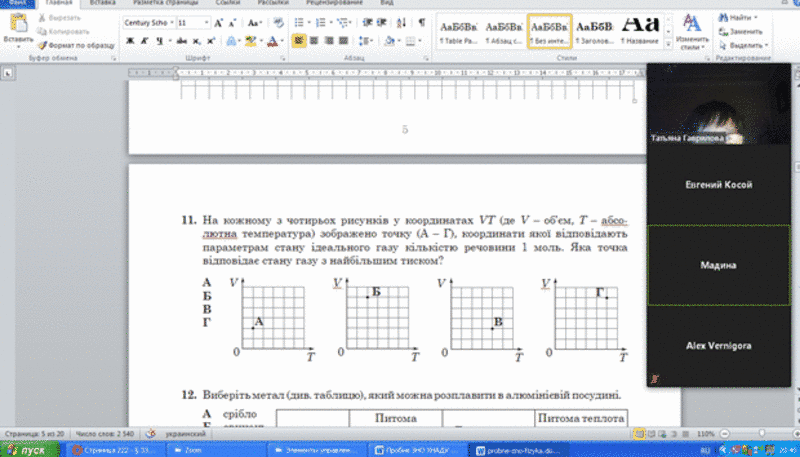Expand the styles gallery more arrow
The height and width of the screenshot is (457, 800).
(668, 44)
